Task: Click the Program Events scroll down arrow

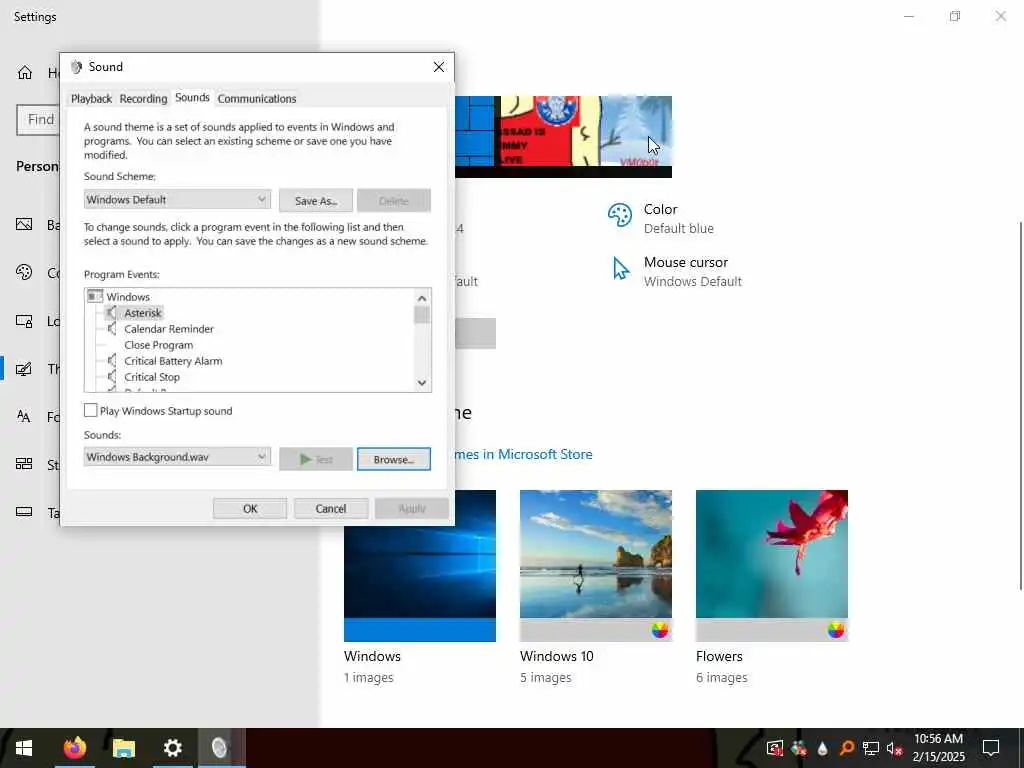Action: (x=422, y=383)
